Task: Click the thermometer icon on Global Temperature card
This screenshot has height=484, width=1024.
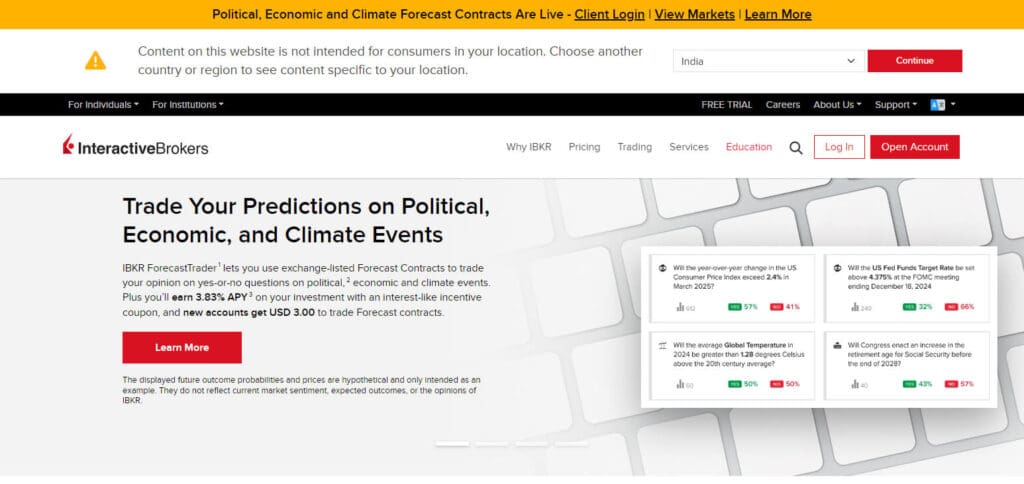Action: (x=662, y=345)
